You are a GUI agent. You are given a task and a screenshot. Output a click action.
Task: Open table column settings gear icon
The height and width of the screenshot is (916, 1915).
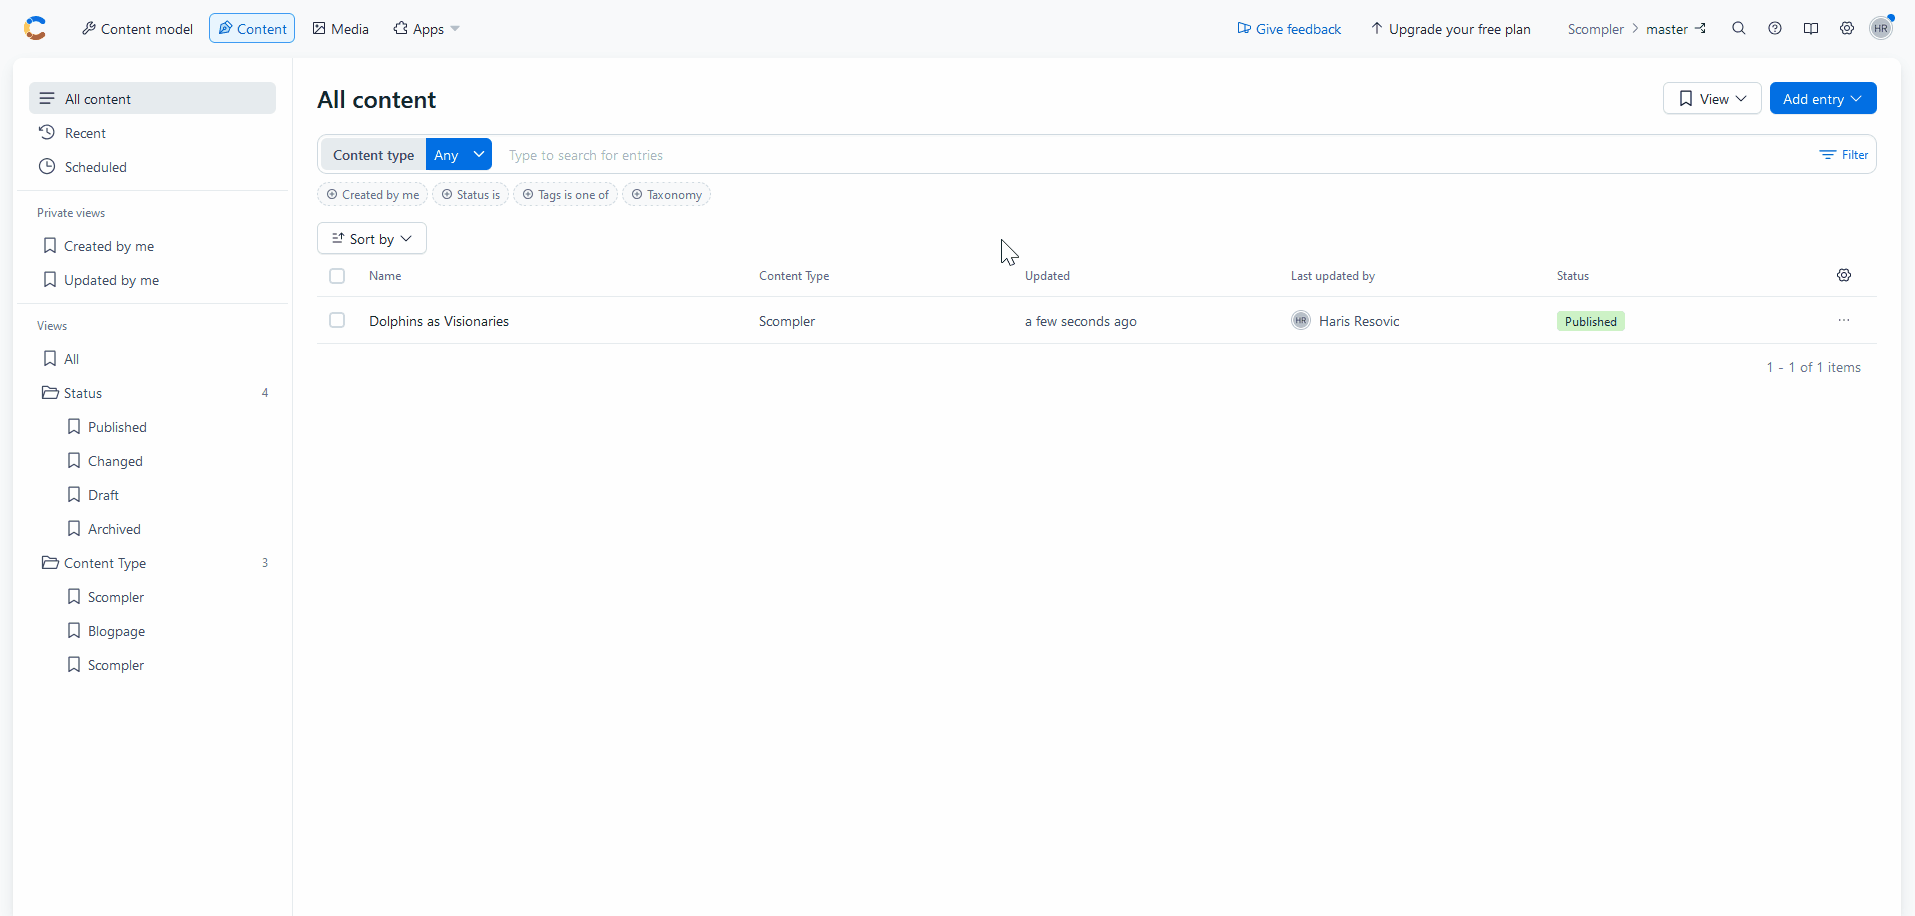(1844, 276)
